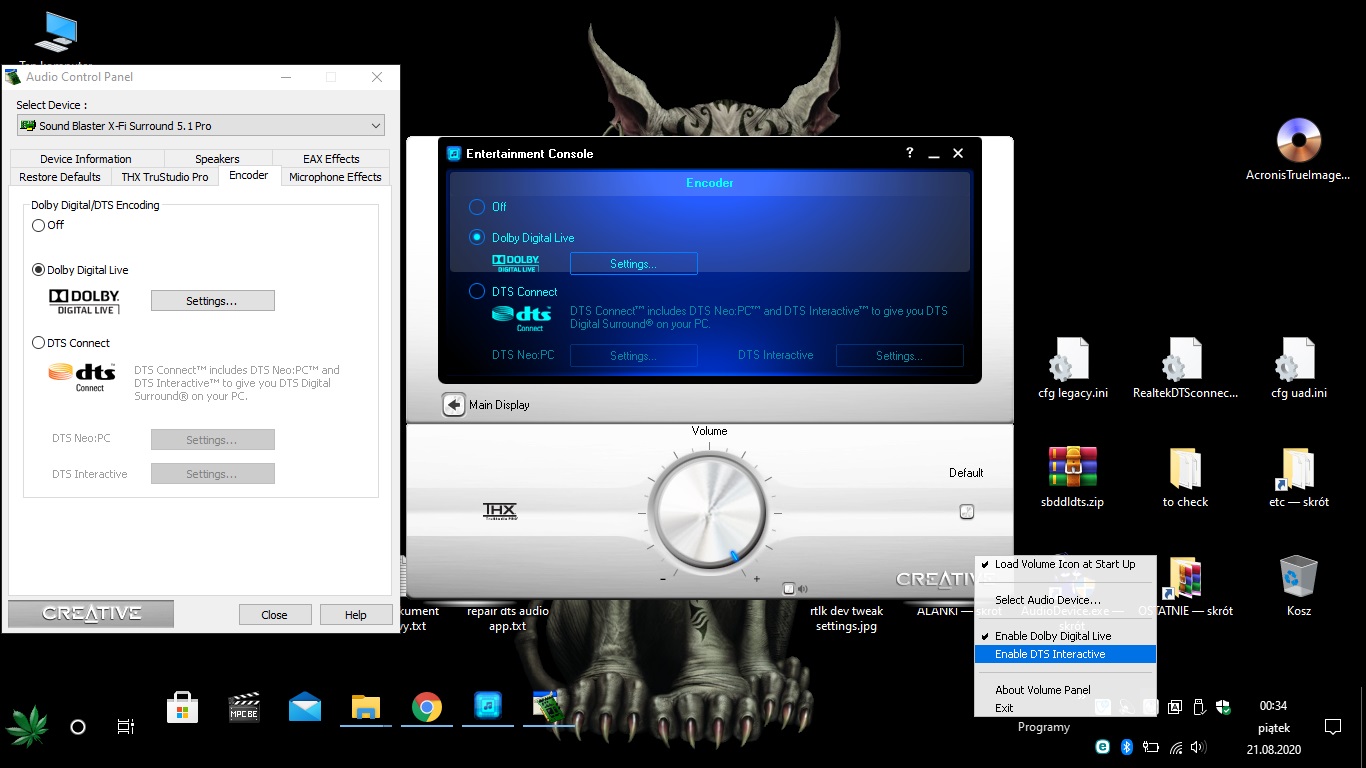
Task: Open the Microsoft Store taskbar icon
Action: [182, 707]
